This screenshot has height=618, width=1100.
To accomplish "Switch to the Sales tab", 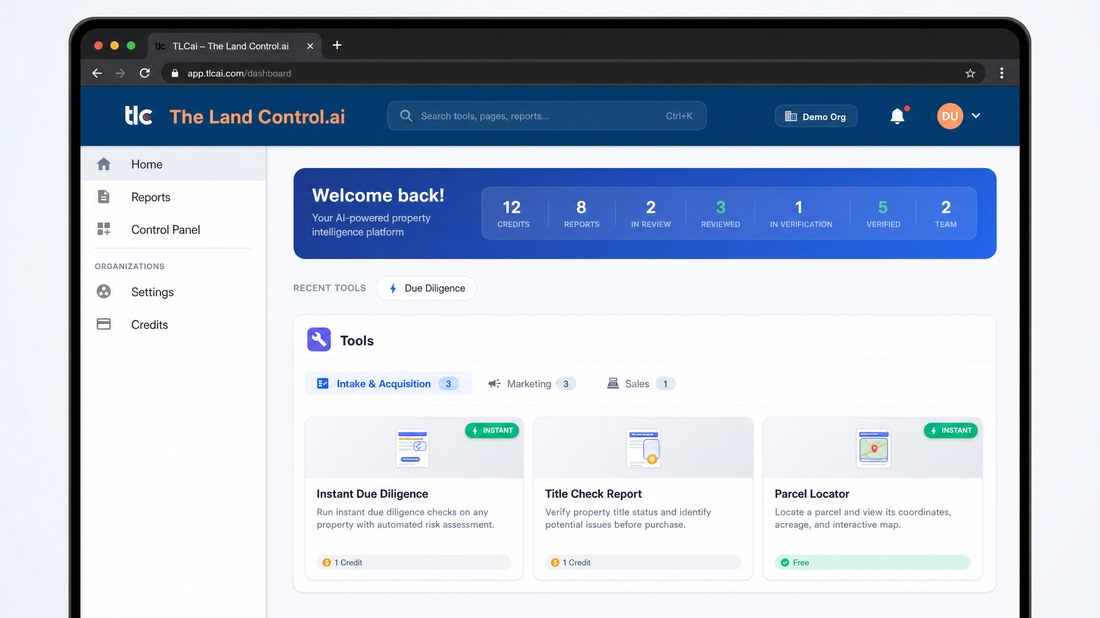I will (x=640, y=384).
